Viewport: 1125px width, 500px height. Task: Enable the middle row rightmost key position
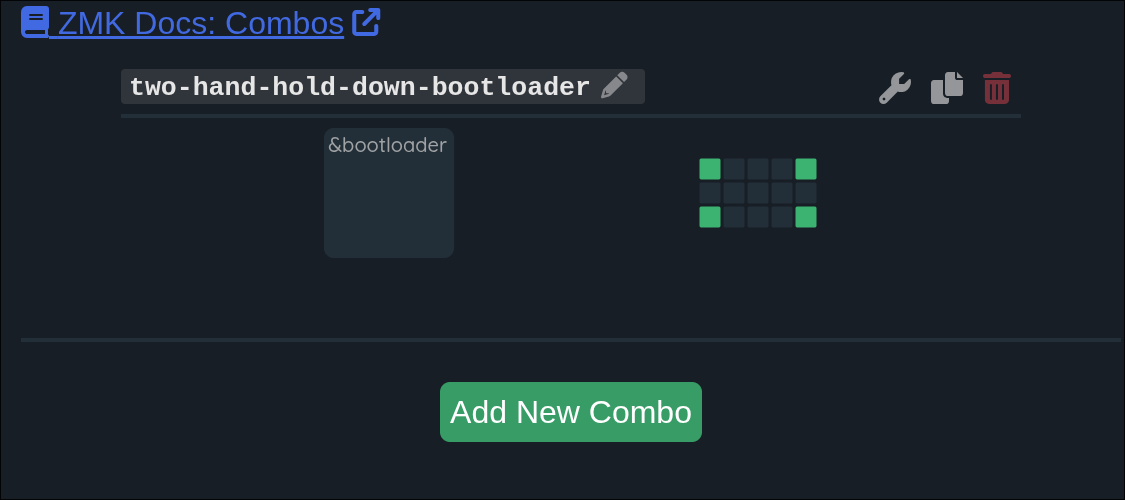point(806,193)
